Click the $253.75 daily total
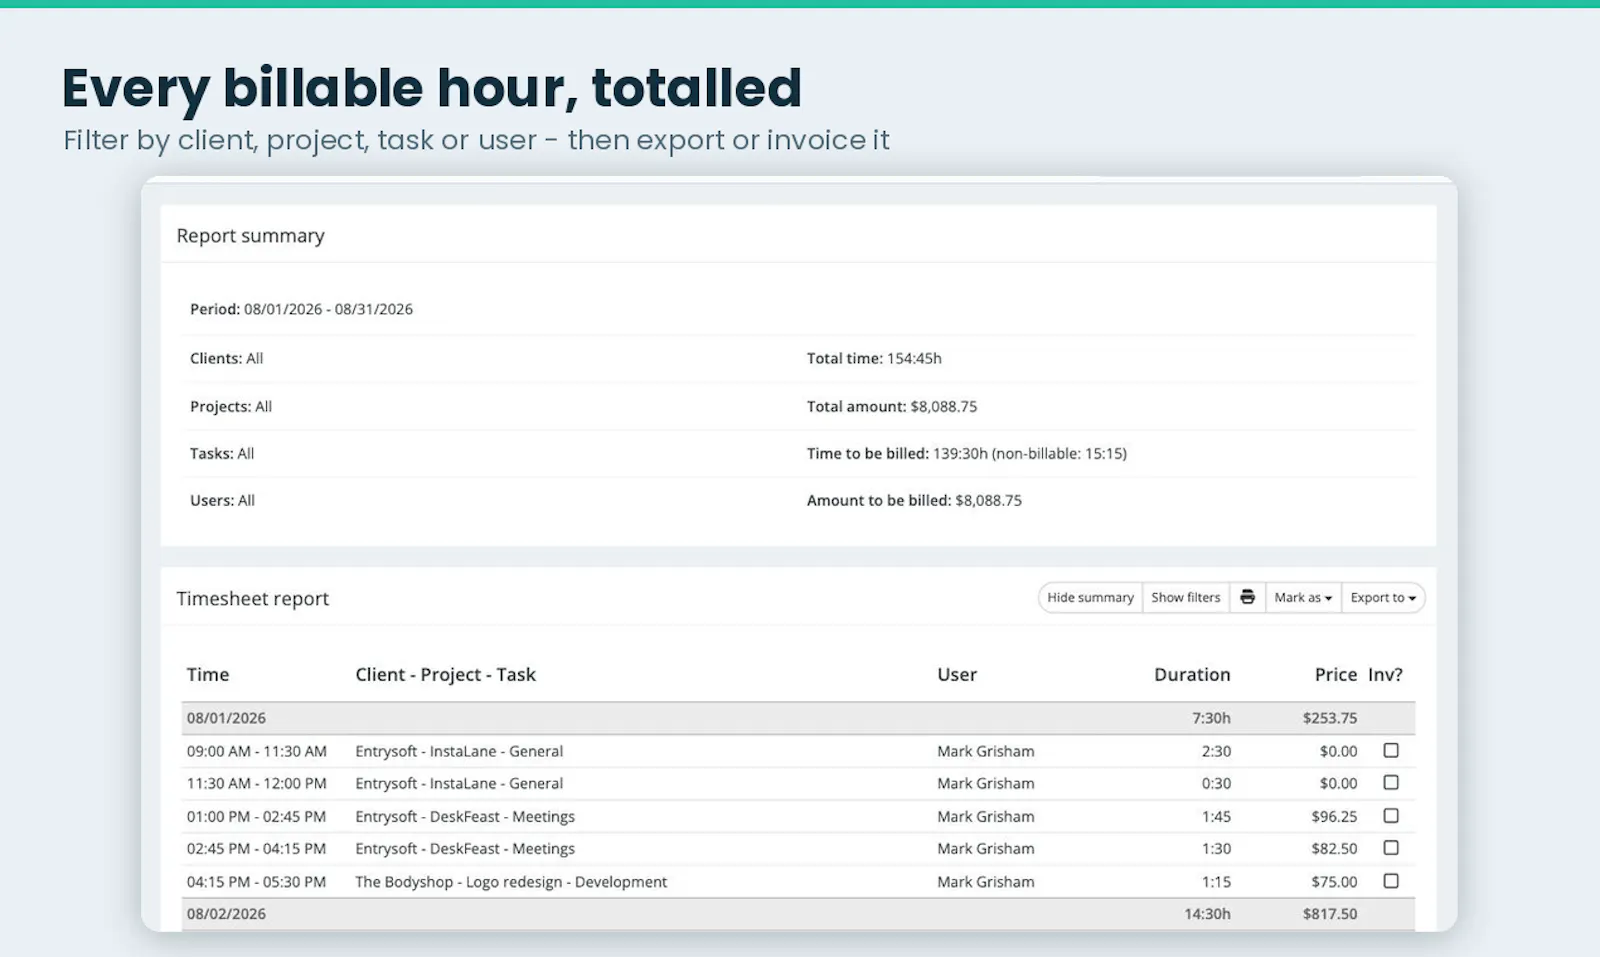 coord(1330,718)
